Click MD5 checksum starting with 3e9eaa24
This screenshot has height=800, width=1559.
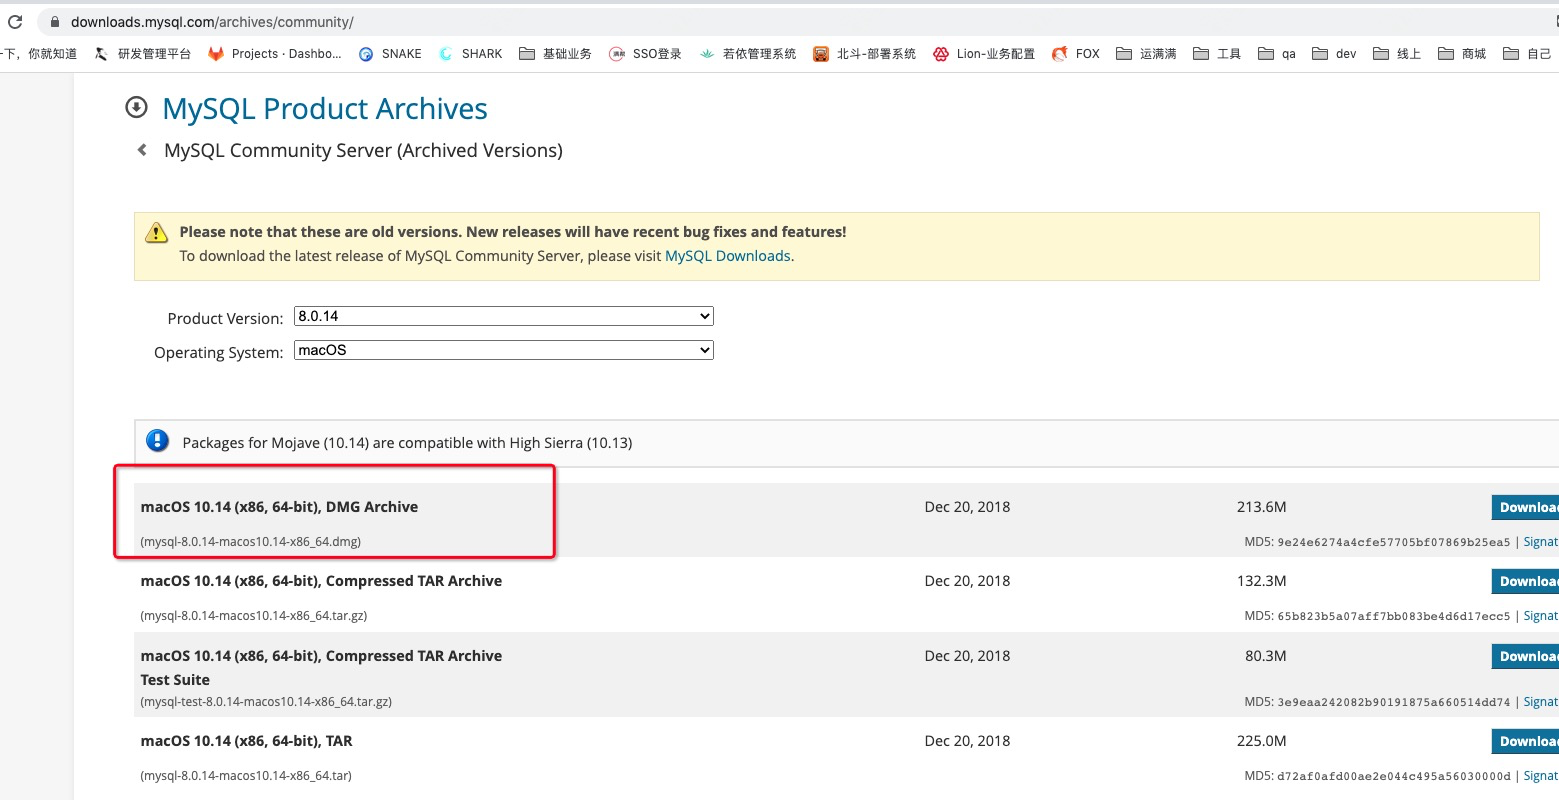[x=1394, y=702]
